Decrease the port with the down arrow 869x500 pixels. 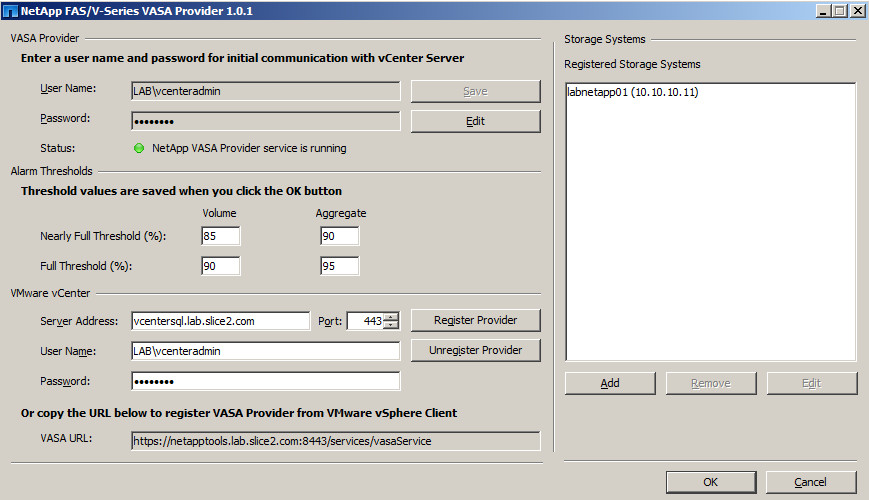click(391, 324)
